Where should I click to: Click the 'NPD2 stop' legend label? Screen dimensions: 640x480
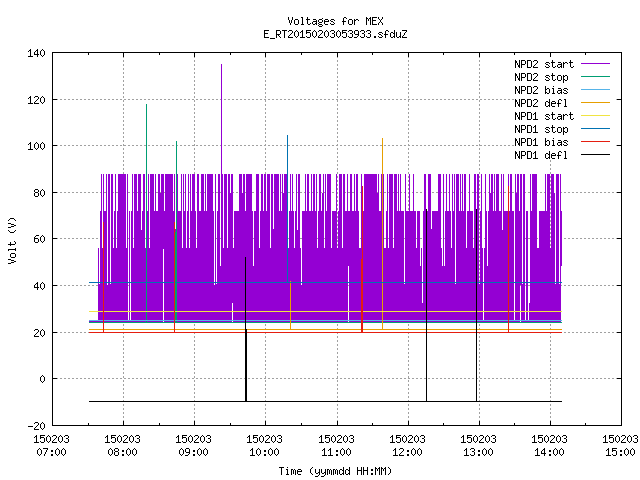coord(541,77)
